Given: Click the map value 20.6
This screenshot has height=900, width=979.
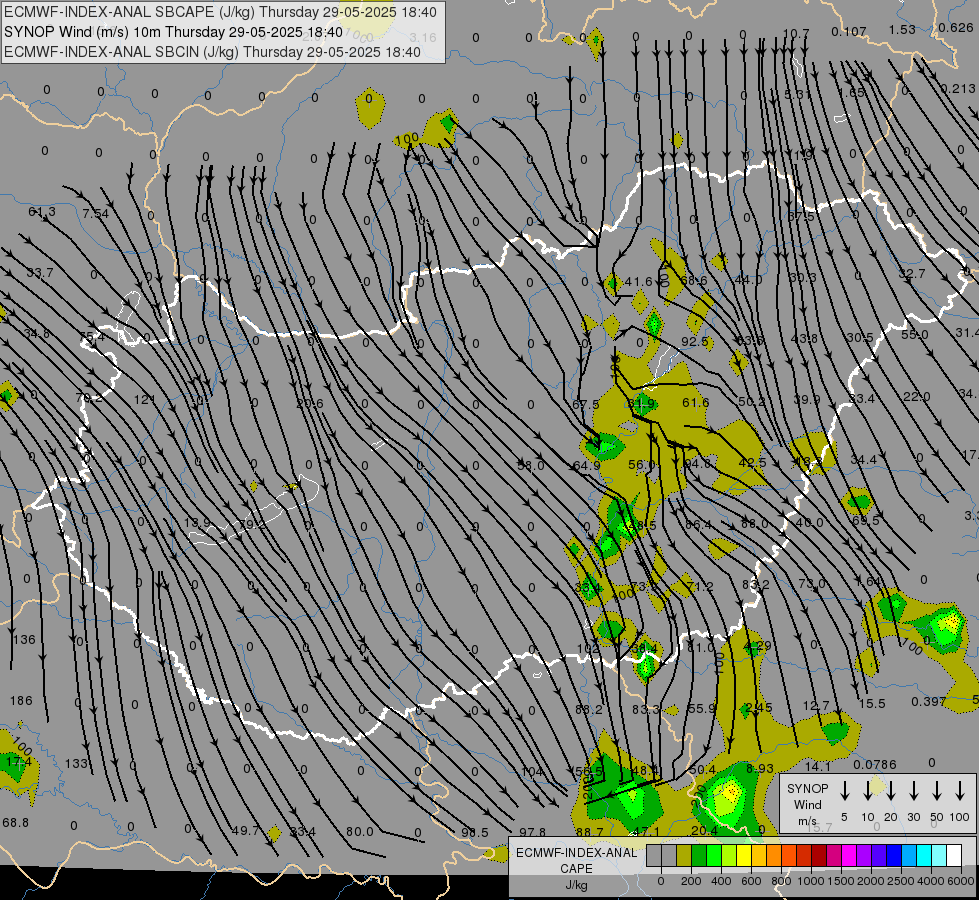Looking at the screenshot, I should tap(310, 403).
